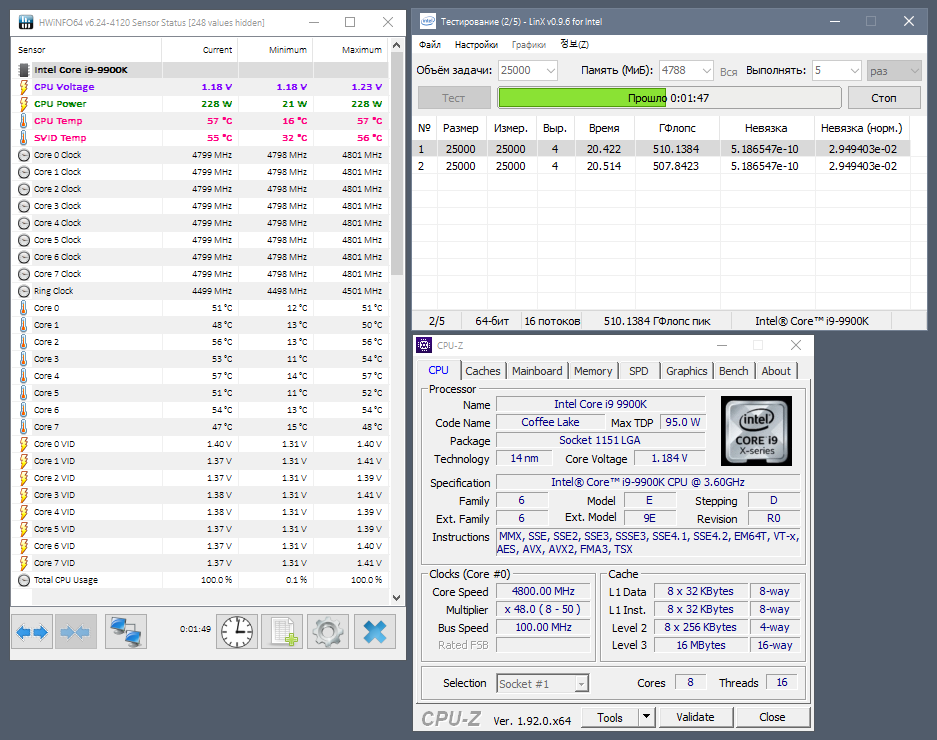937x740 pixels.
Task: Open the Настройки menu in LinX
Action: (476, 44)
